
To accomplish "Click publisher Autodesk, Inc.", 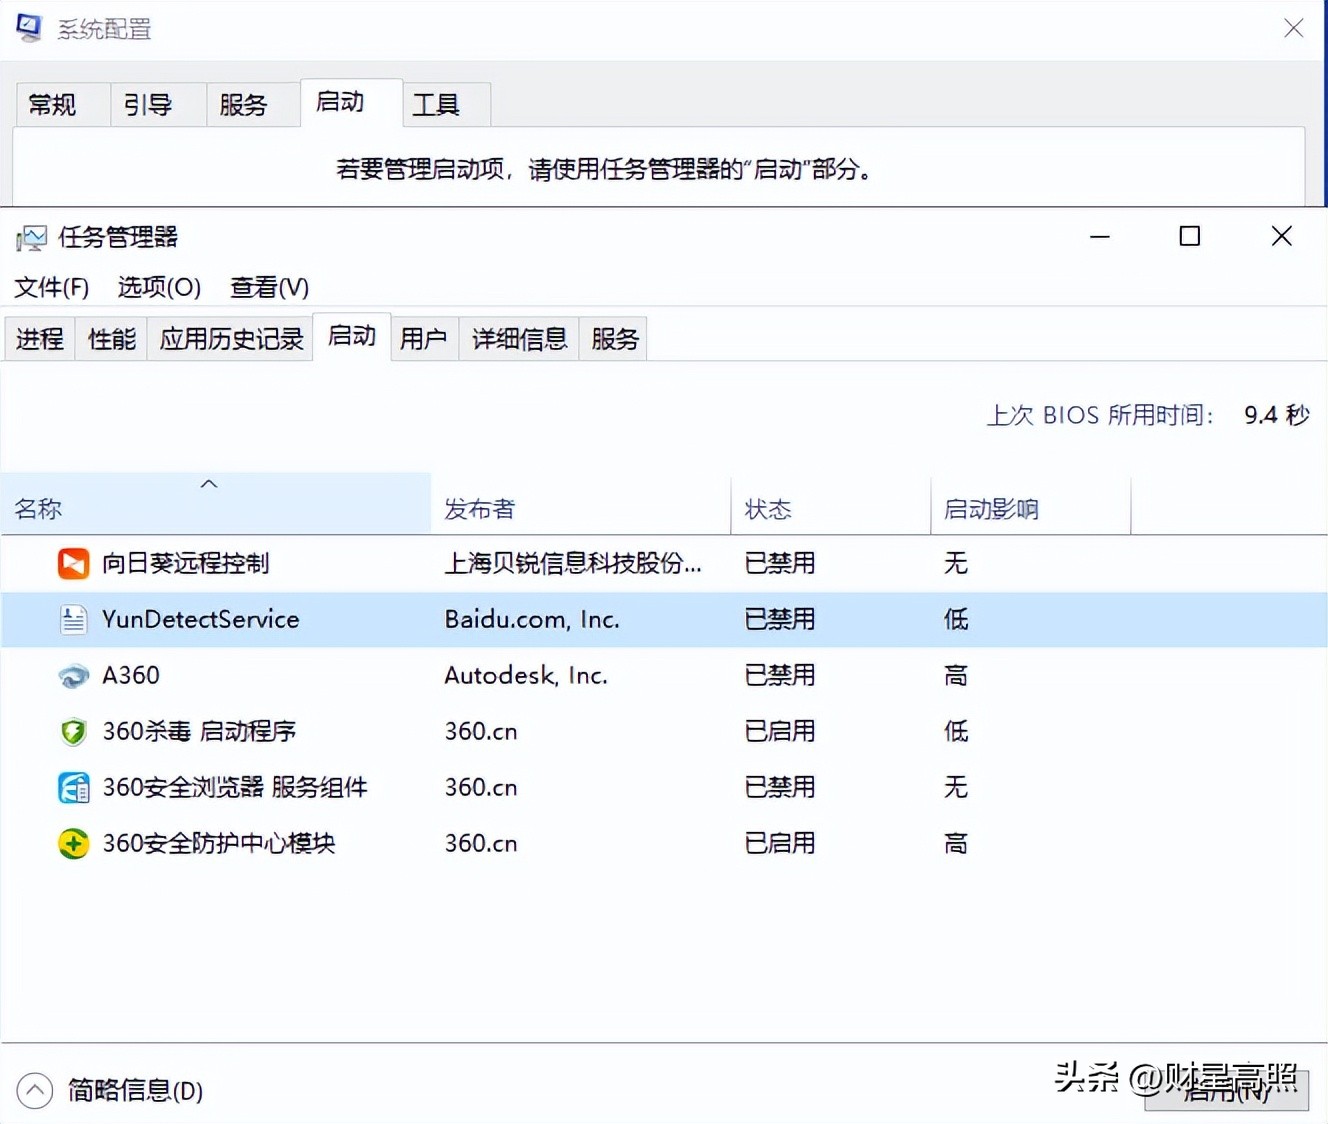I will pos(526,676).
